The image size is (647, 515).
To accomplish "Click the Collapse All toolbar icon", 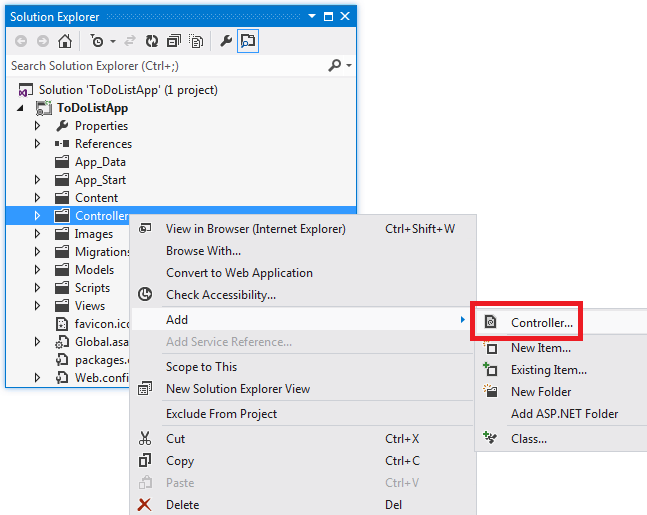I will (x=174, y=41).
